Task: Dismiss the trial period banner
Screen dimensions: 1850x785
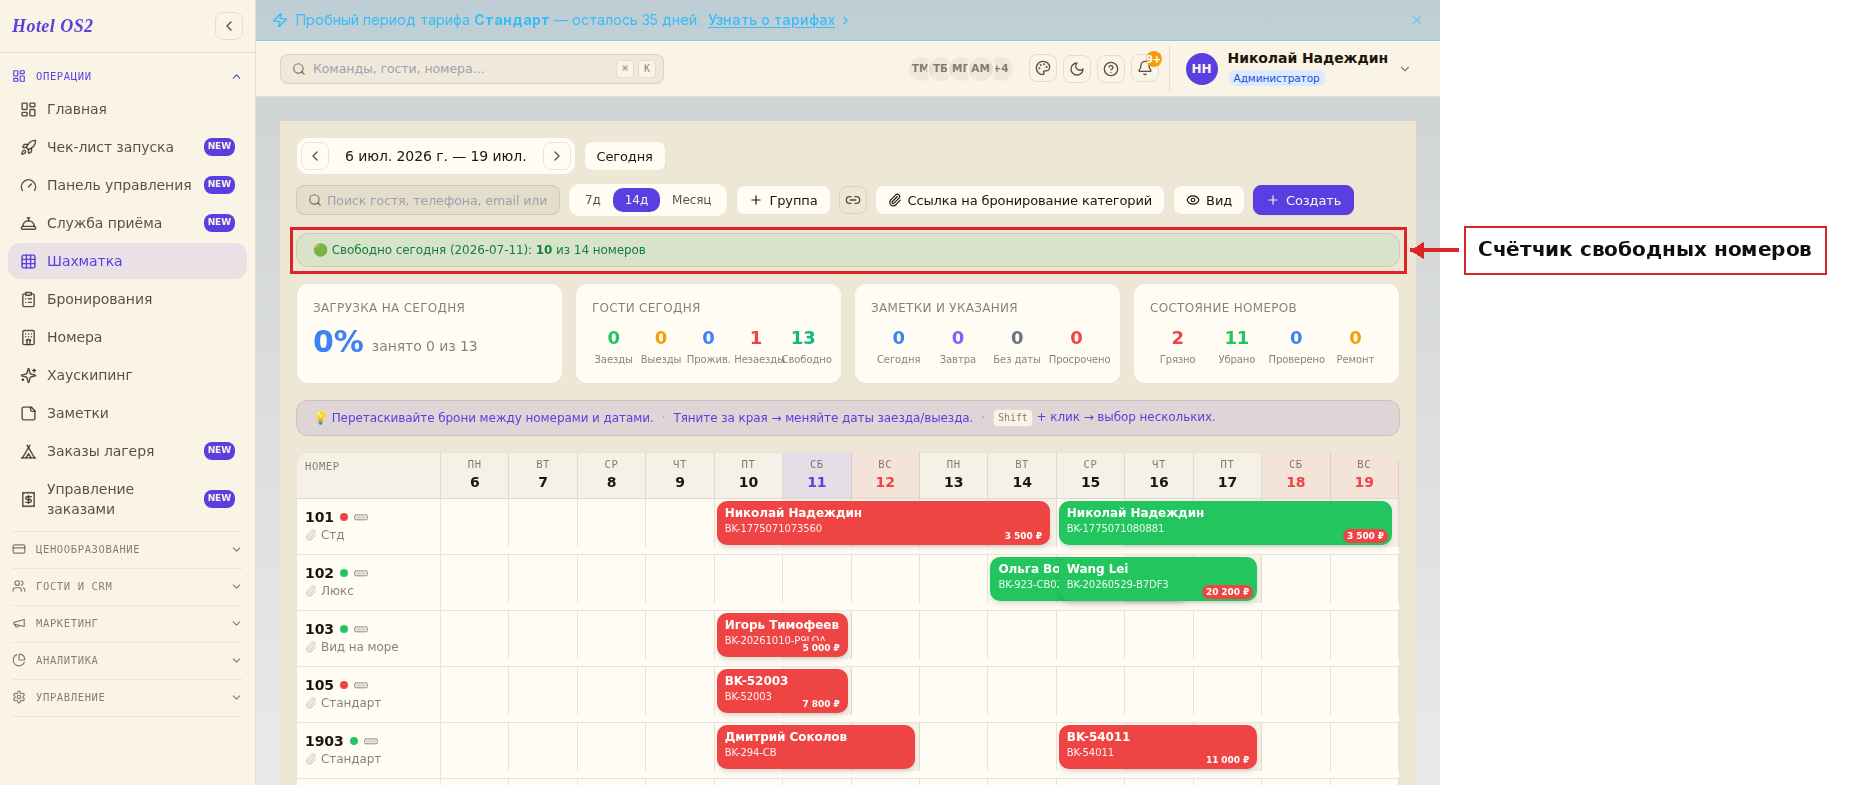Action: click(x=1417, y=20)
